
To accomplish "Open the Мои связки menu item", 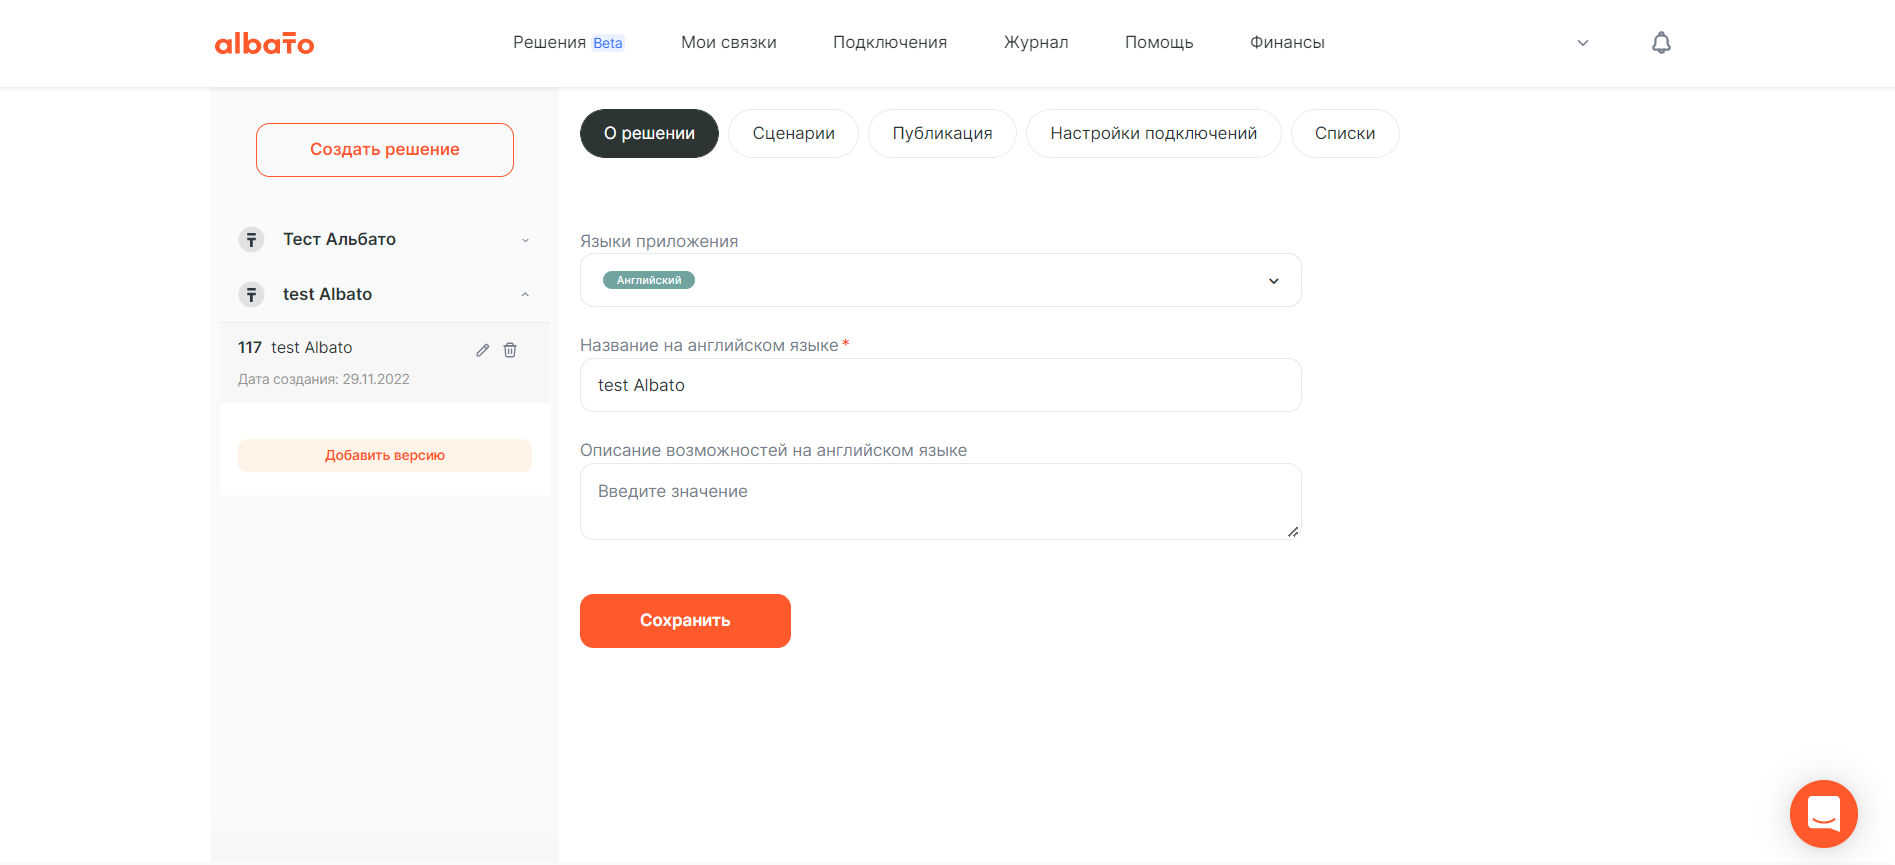I will [728, 43].
